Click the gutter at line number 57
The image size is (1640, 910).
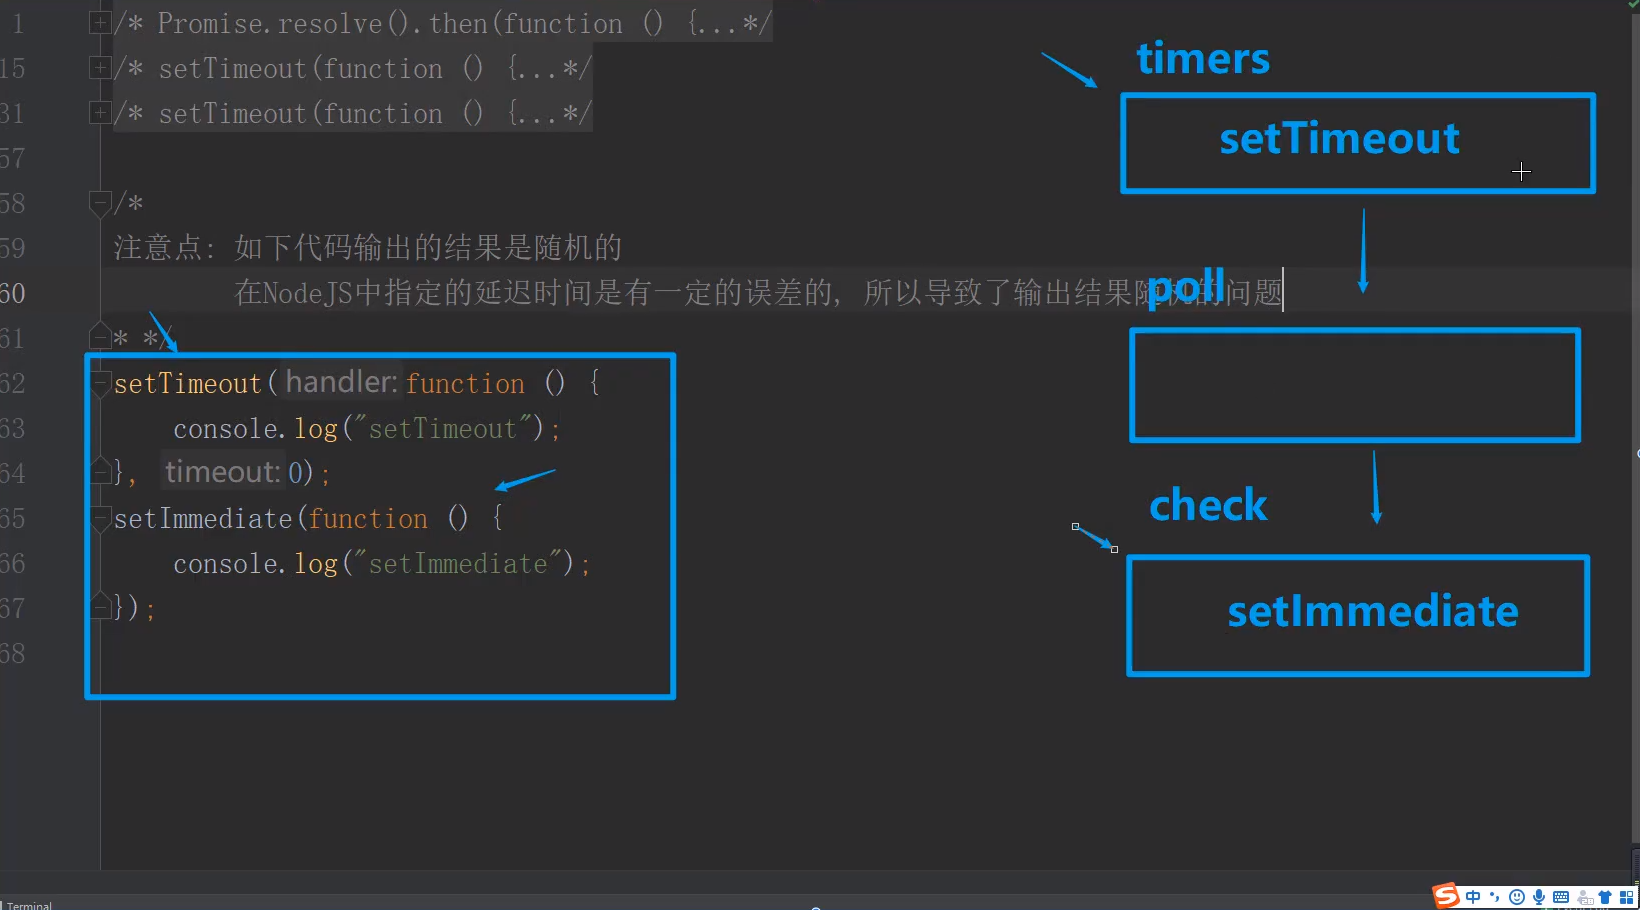[12, 158]
